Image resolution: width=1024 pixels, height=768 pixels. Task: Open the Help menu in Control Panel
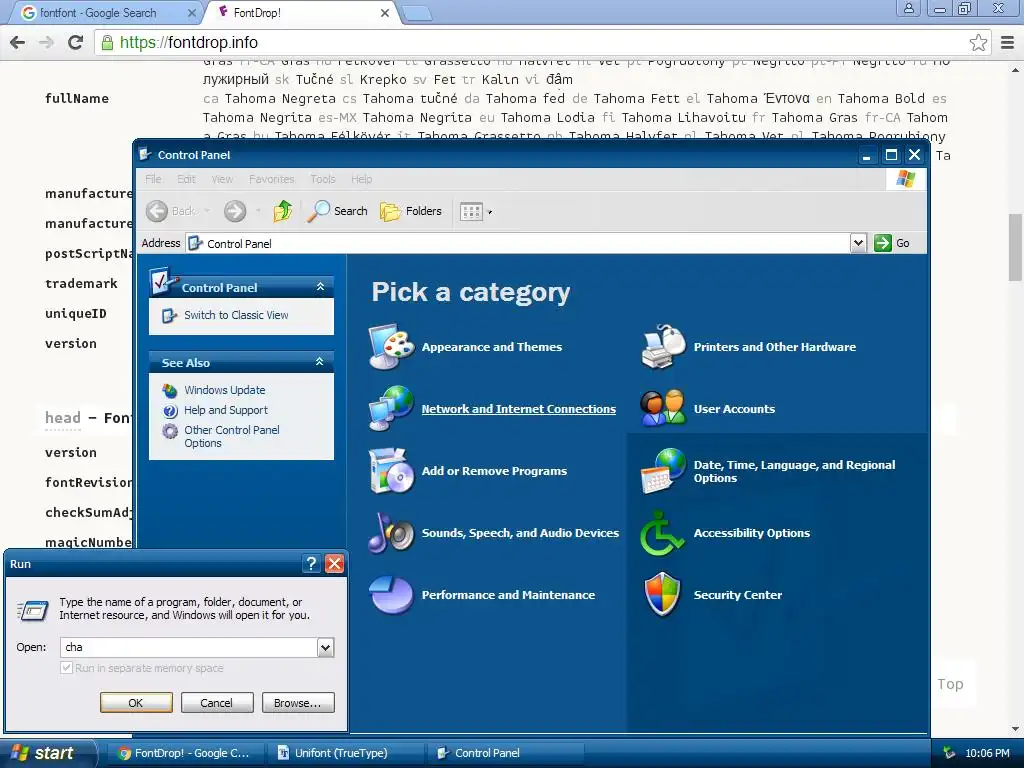(x=361, y=179)
